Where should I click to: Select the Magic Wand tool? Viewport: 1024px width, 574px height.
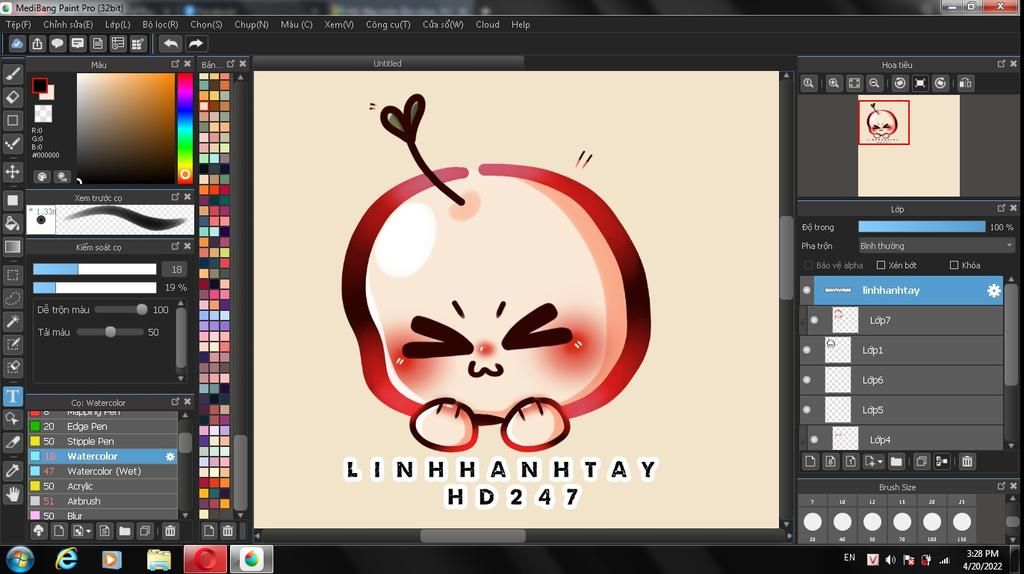click(x=12, y=321)
